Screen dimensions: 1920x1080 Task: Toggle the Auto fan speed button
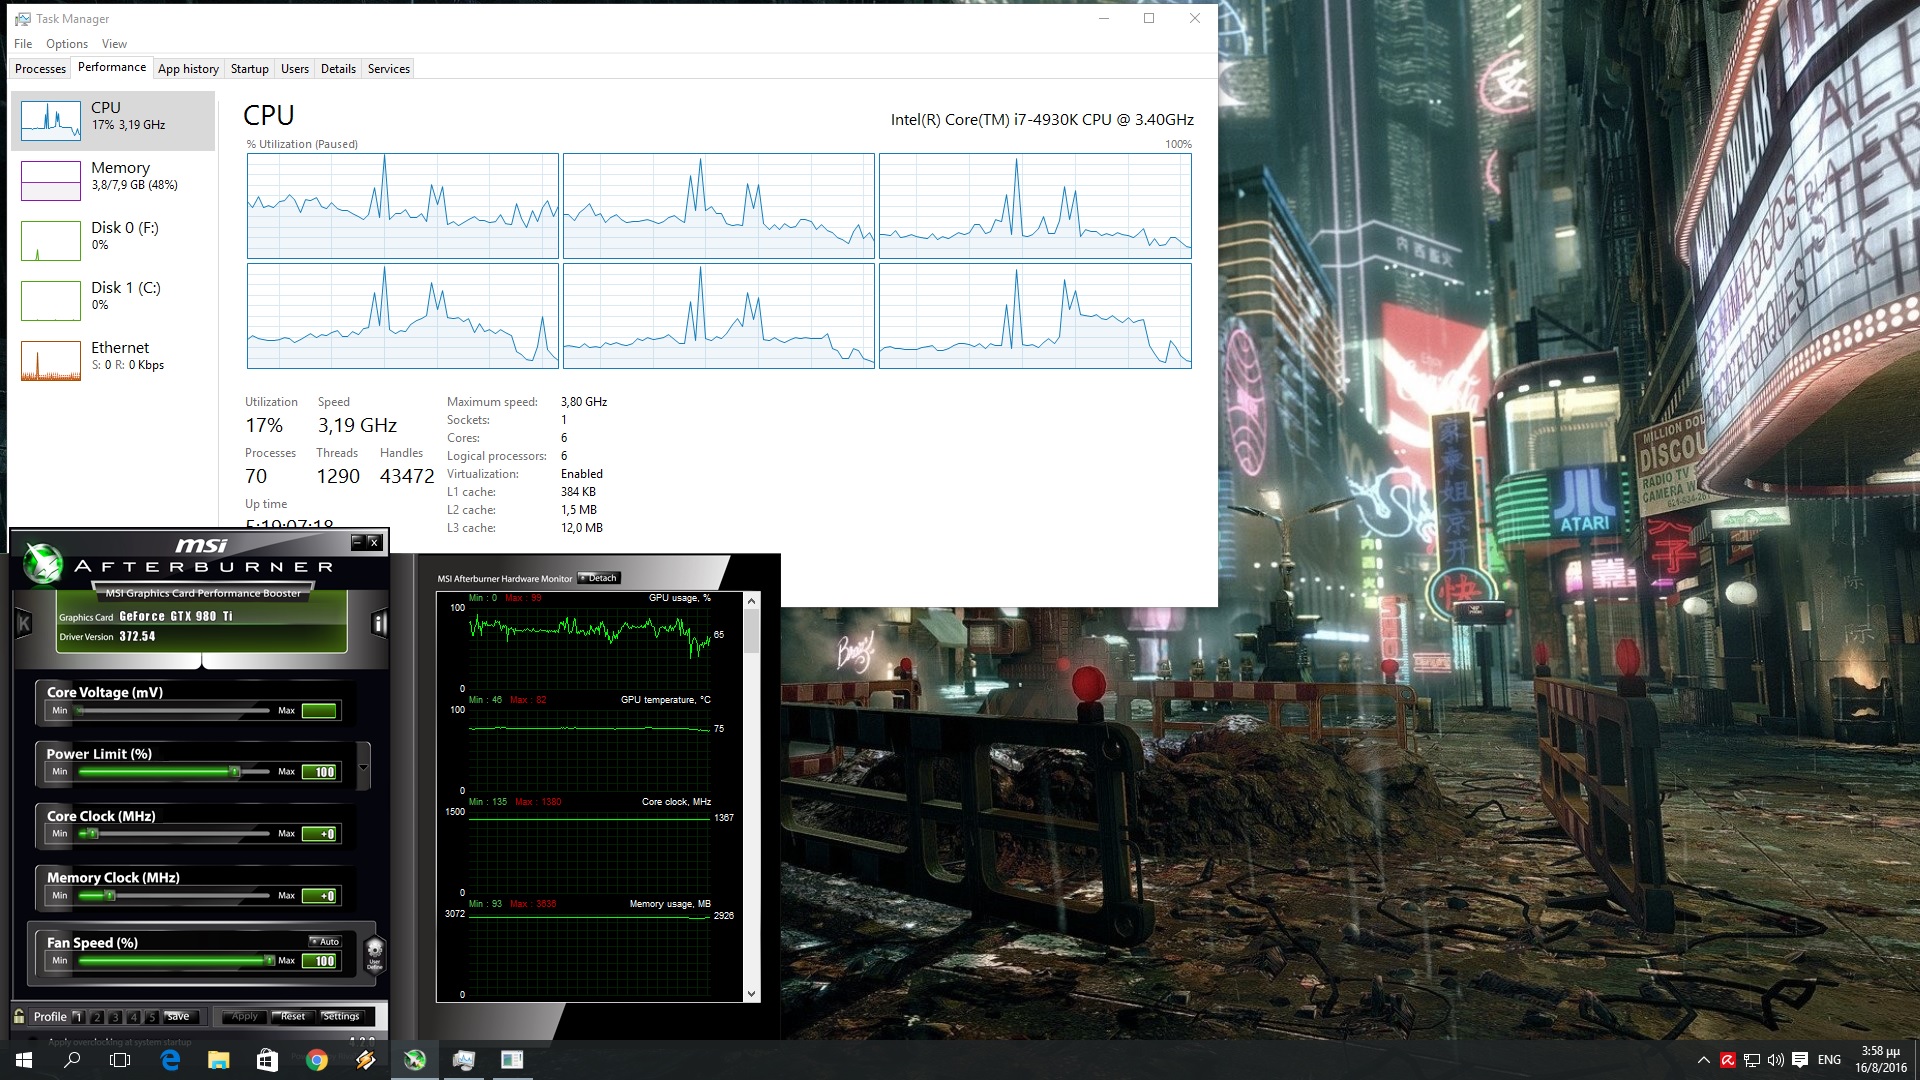[326, 941]
